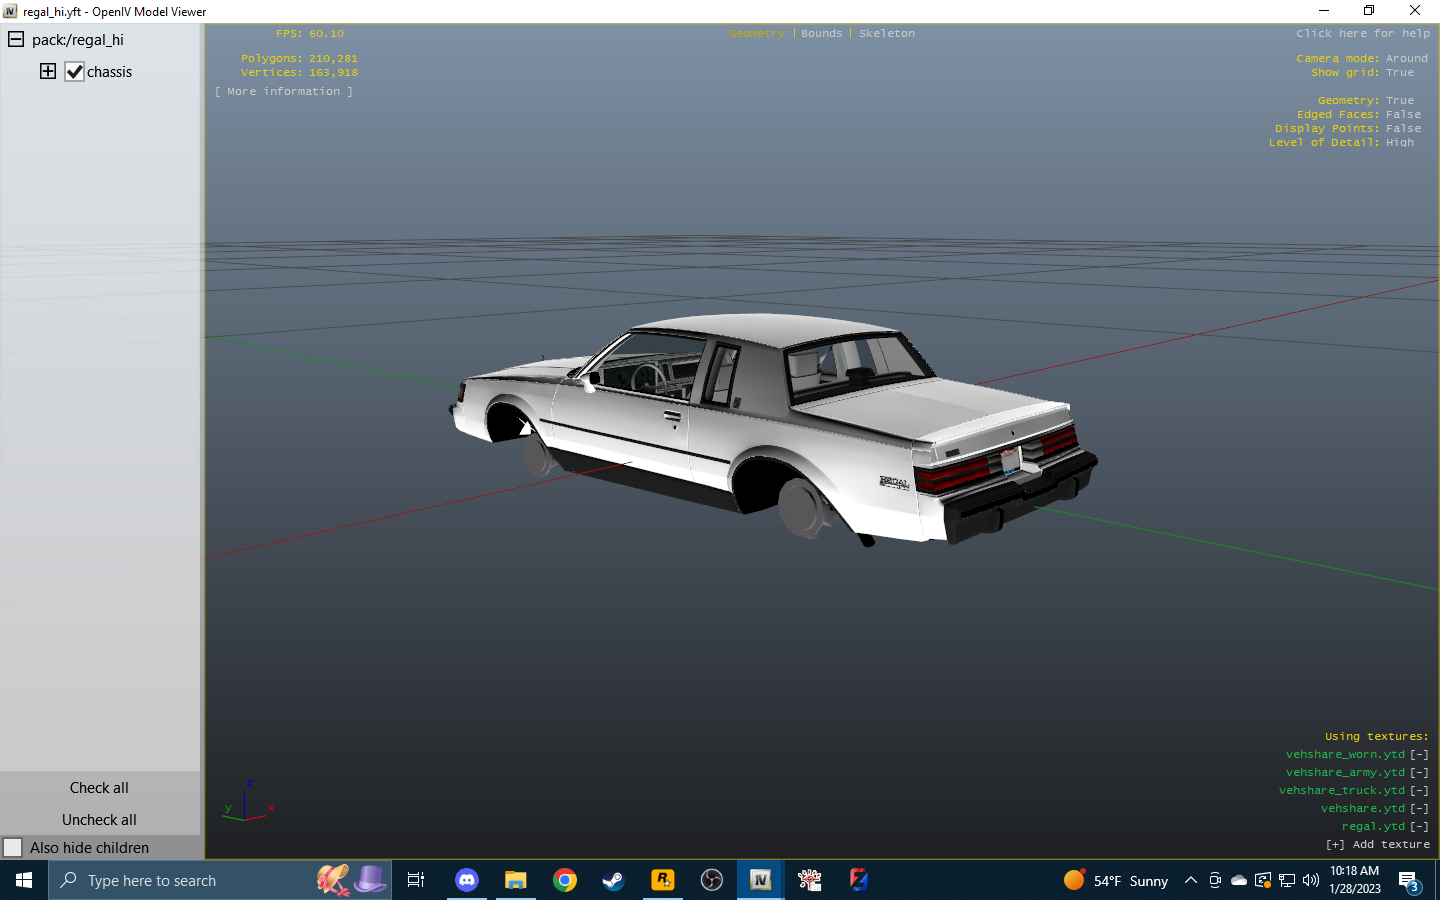The image size is (1440, 900).
Task: Switch to the Skeleton view tab
Action: (886, 34)
